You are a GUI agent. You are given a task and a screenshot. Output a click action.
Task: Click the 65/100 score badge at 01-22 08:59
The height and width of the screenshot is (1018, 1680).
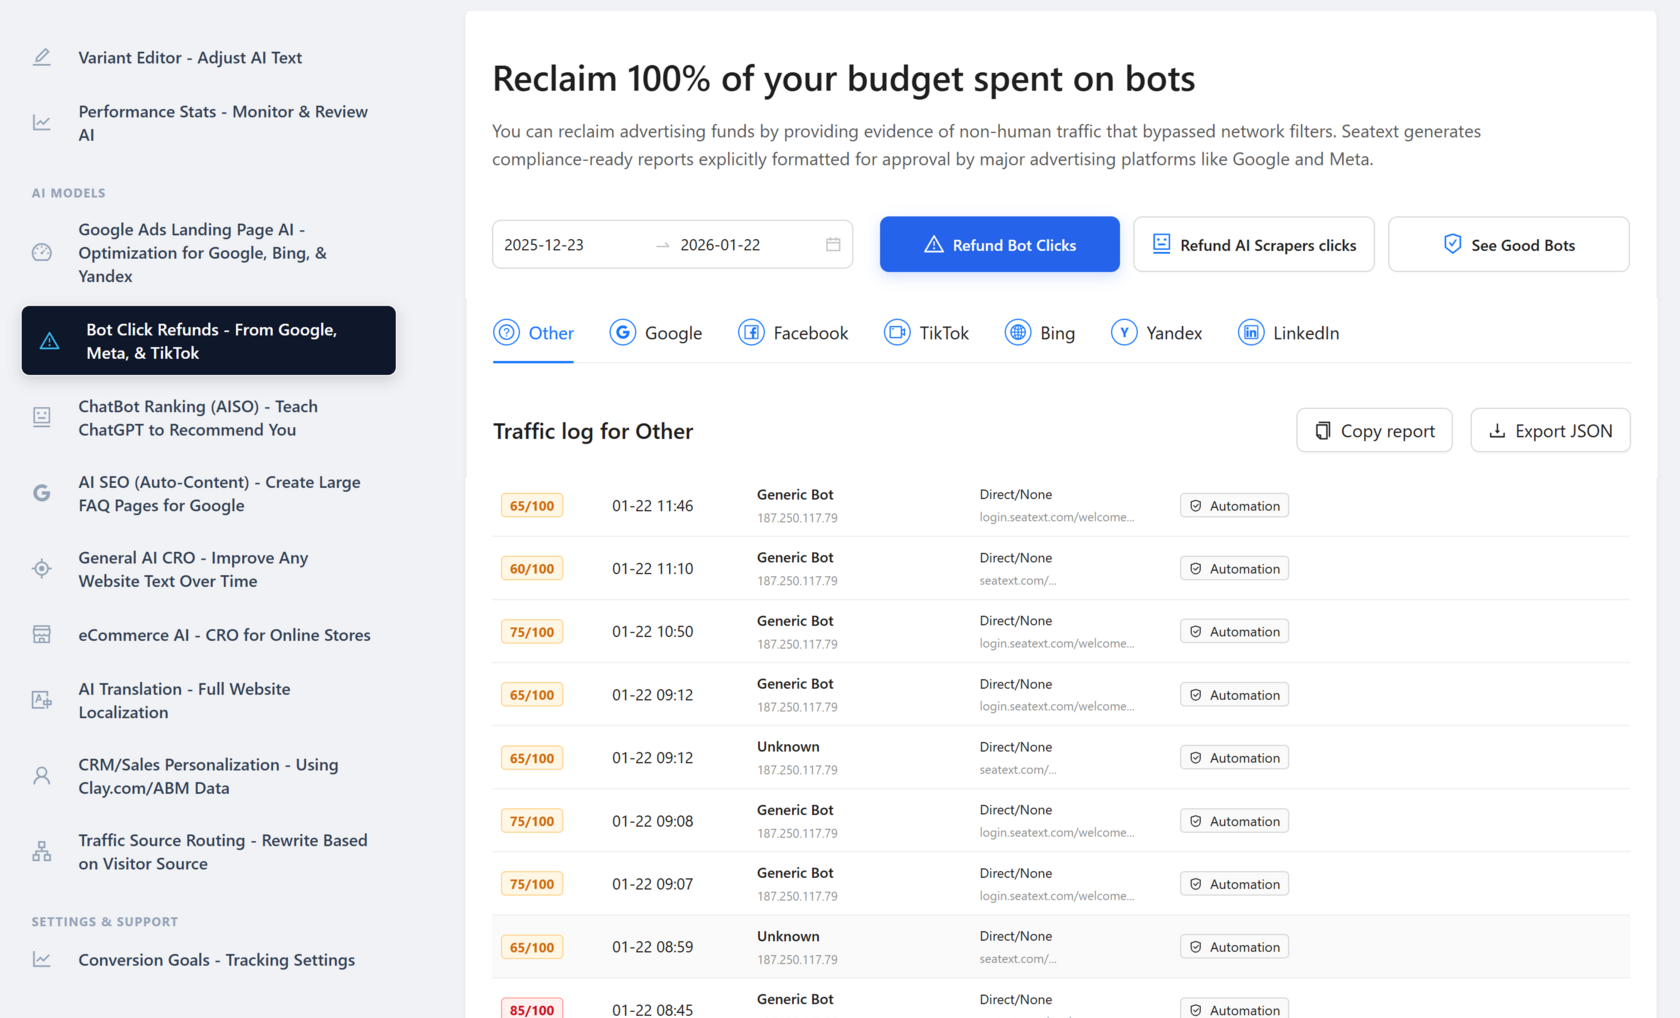pyautogui.click(x=532, y=947)
